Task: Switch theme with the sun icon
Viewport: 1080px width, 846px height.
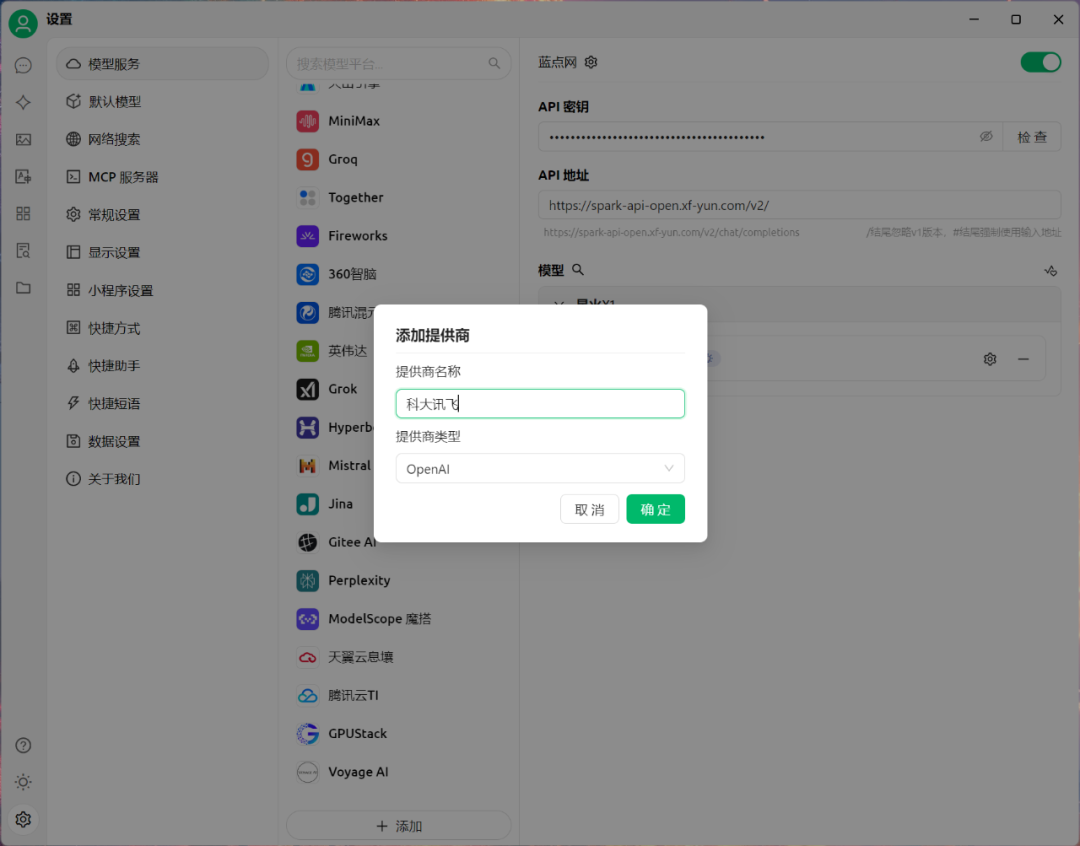Action: pos(23,782)
